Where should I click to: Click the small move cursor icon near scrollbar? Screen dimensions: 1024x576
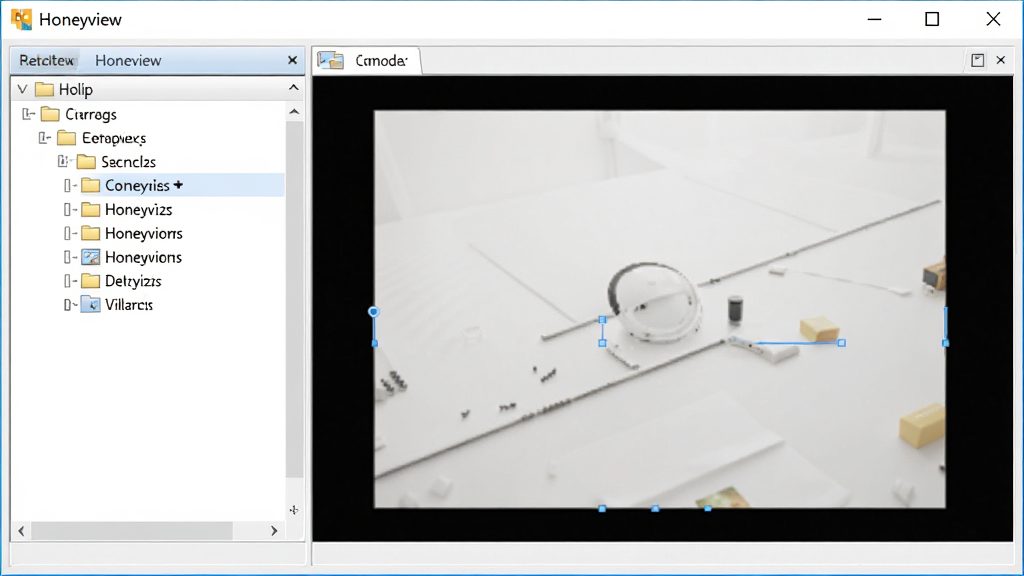294,510
